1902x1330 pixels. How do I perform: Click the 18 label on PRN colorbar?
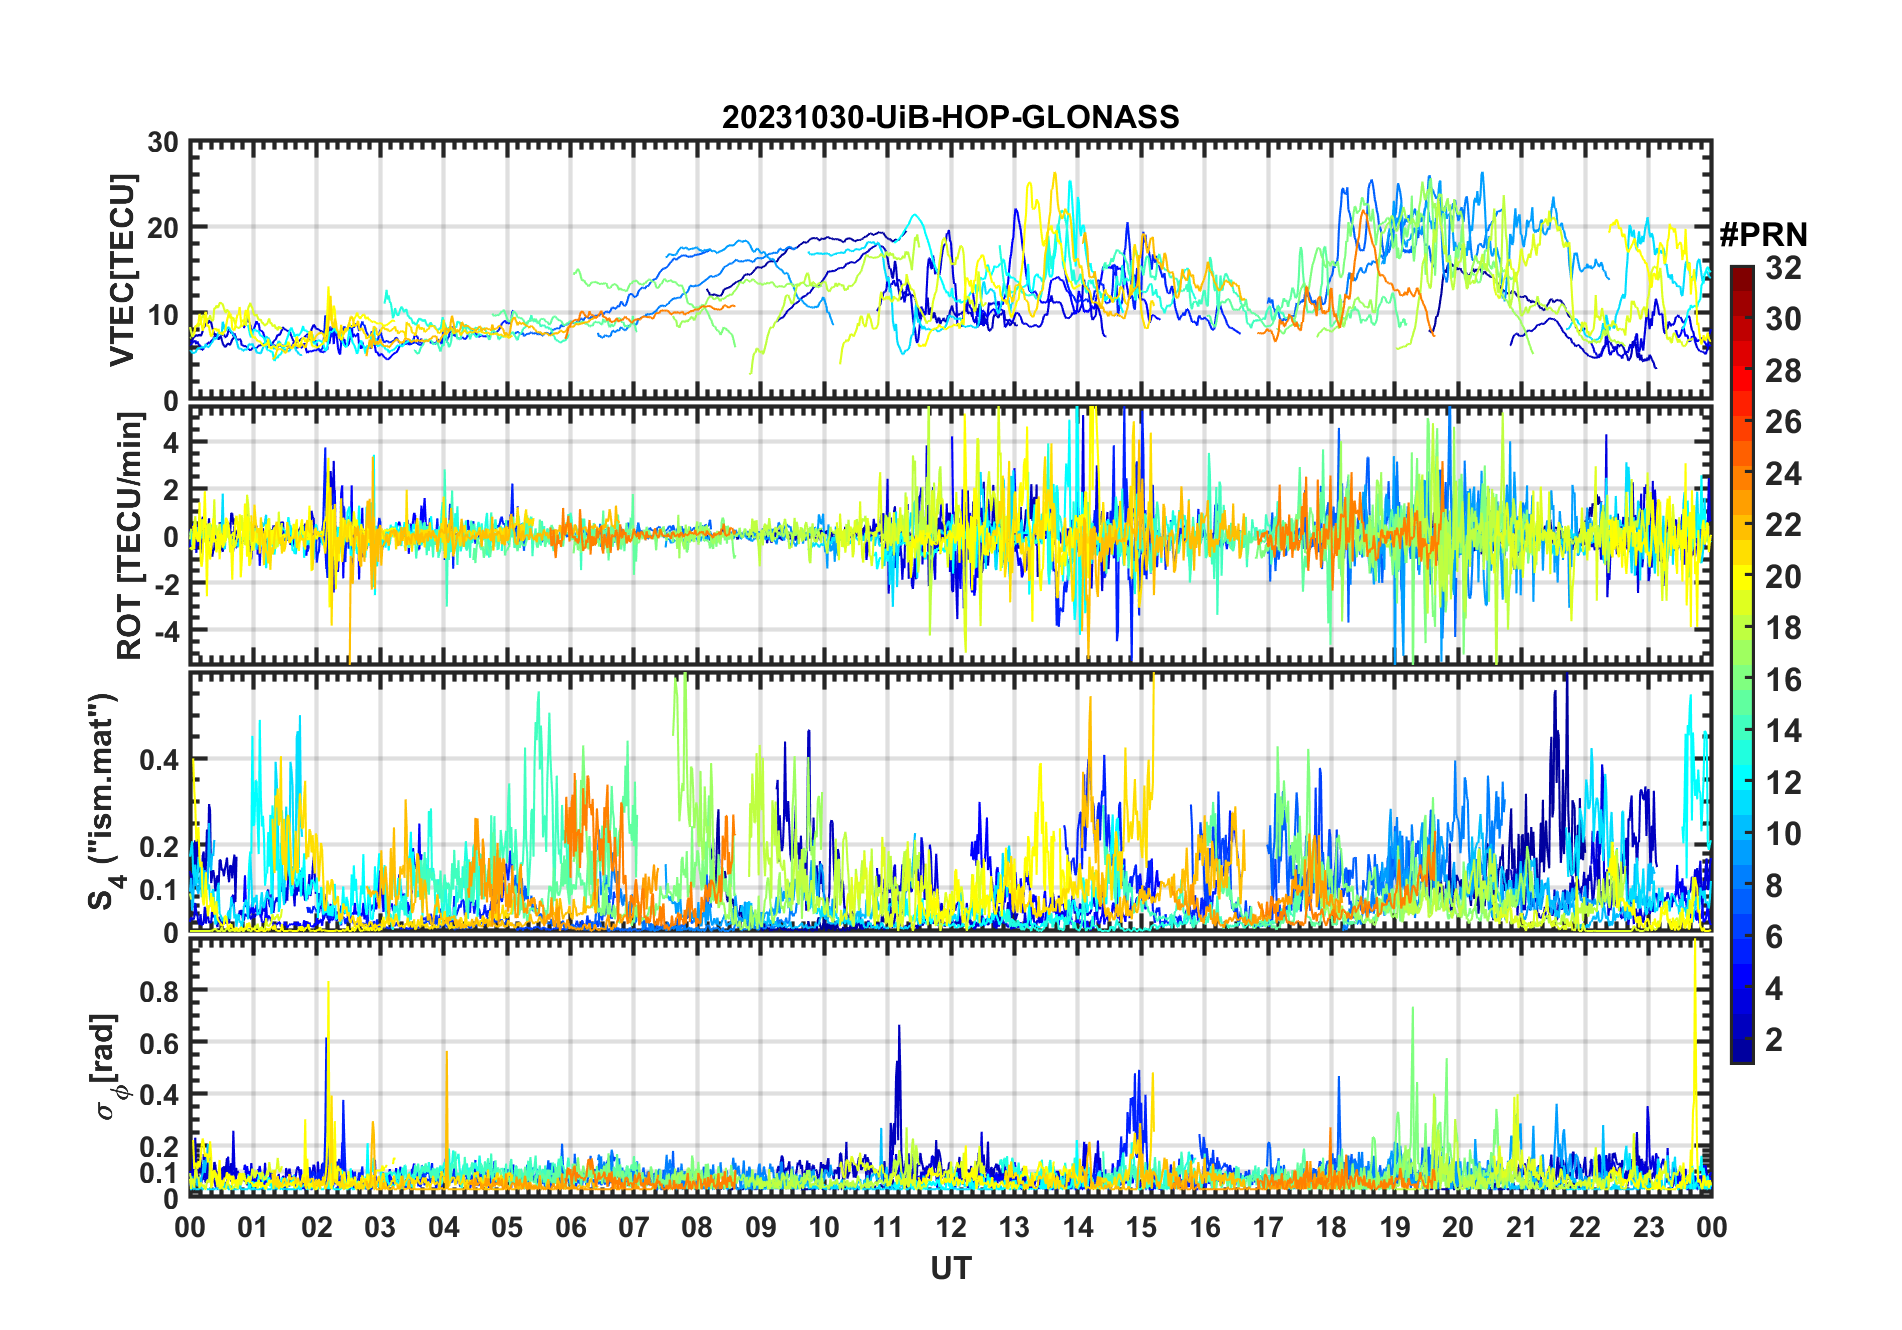[1783, 628]
